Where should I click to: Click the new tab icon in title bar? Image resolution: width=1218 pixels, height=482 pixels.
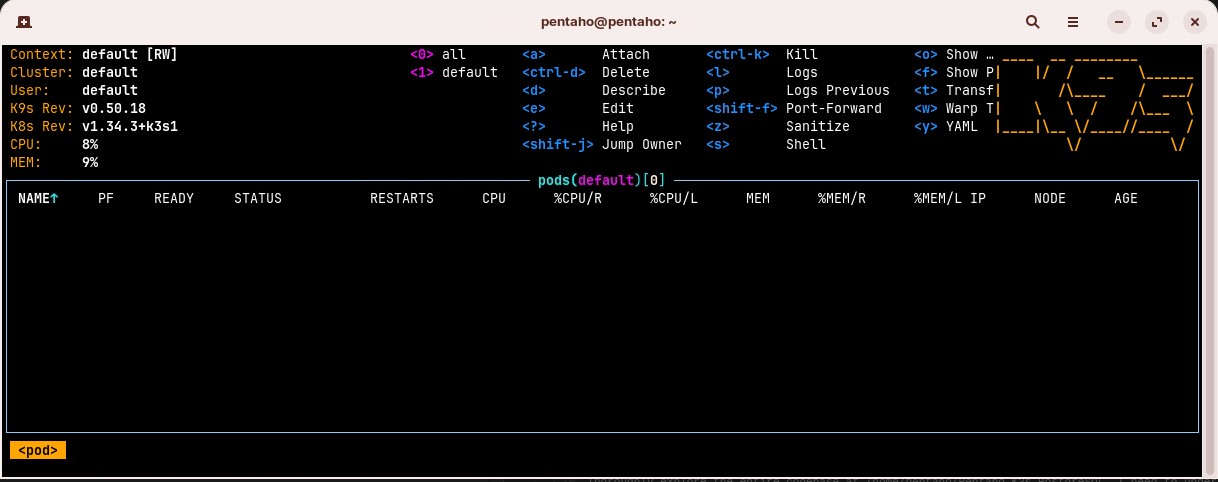(x=24, y=21)
